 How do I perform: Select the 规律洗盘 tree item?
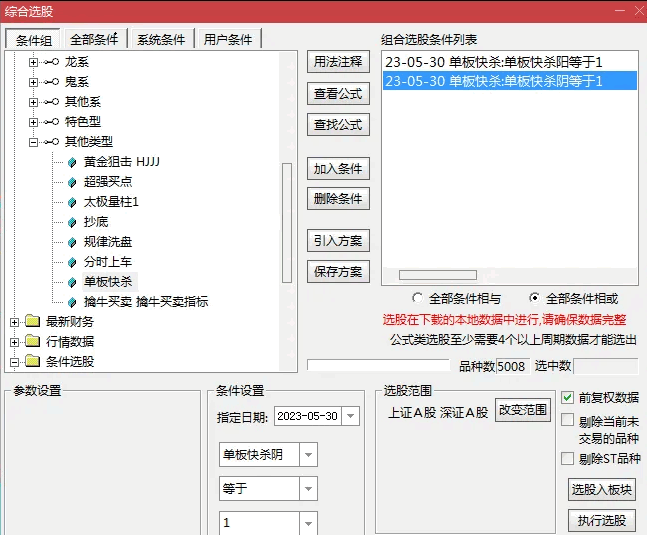tap(108, 242)
